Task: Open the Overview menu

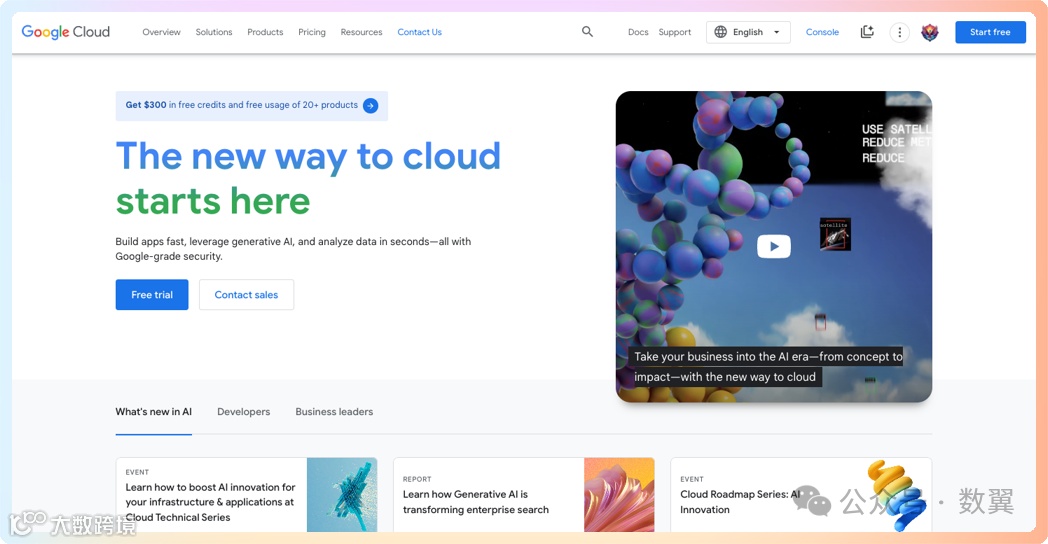Action: click(x=161, y=32)
